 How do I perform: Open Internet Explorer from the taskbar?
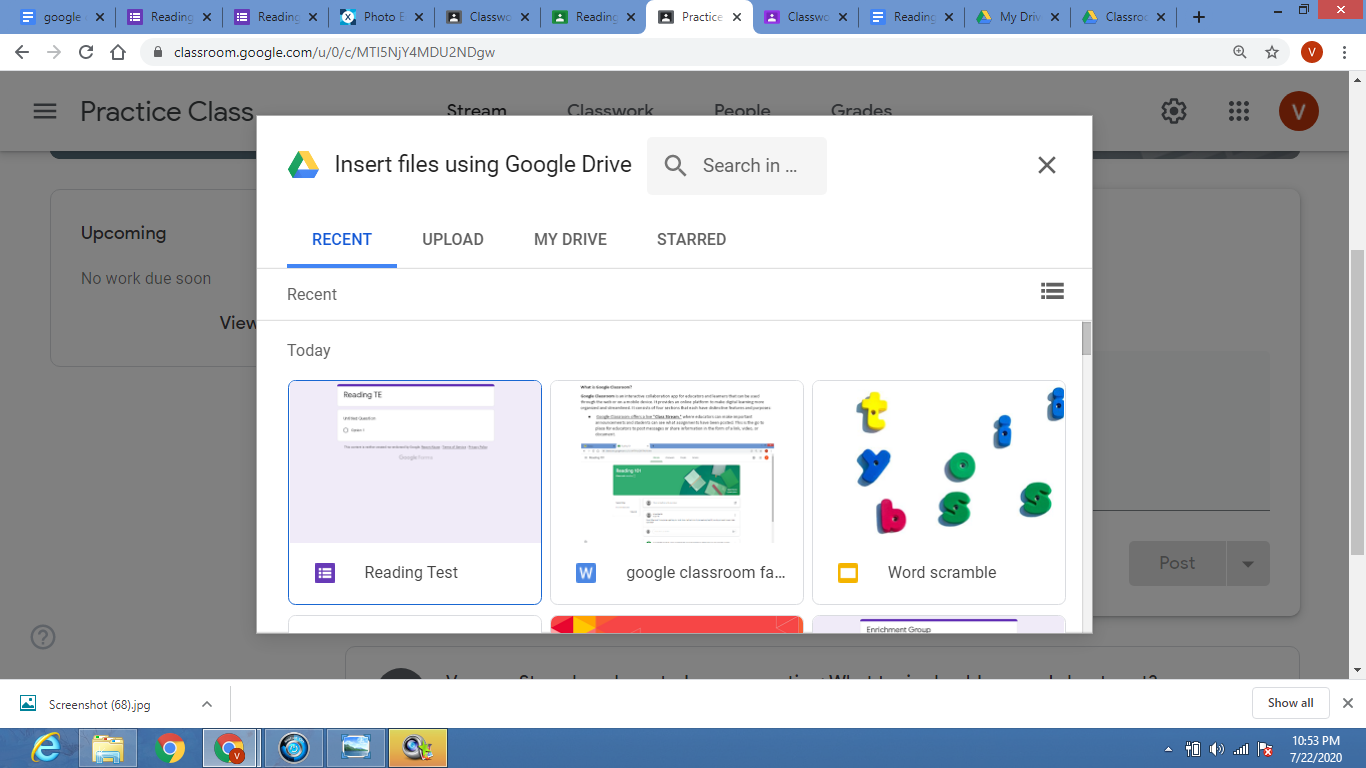point(46,748)
